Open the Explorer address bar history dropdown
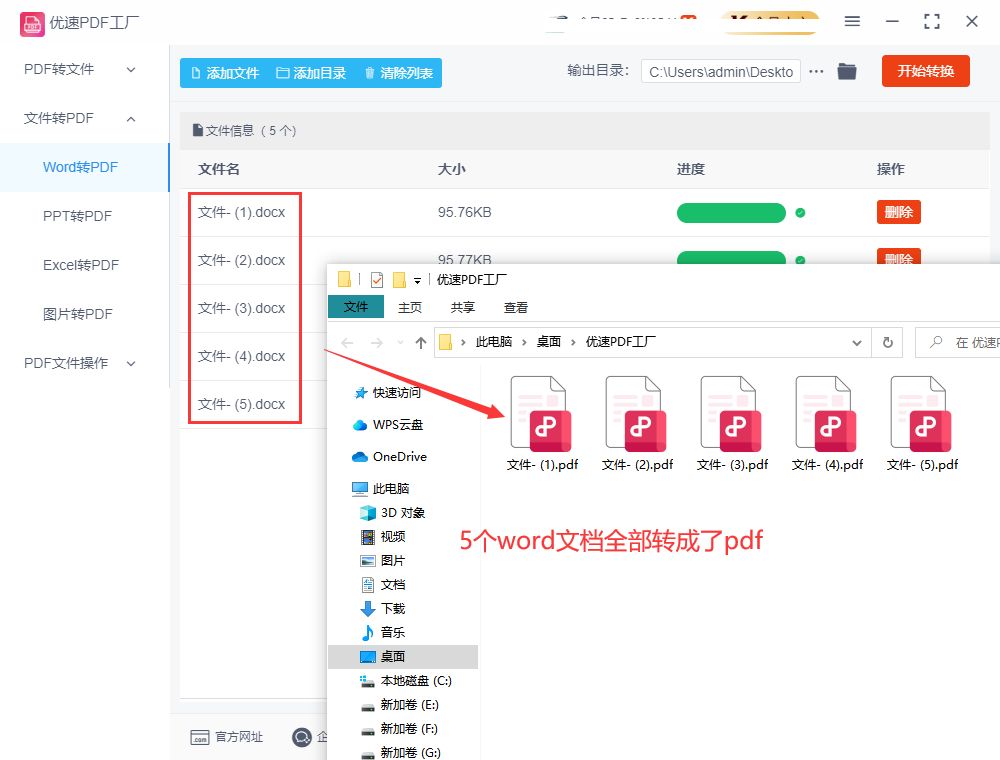 pos(857,343)
